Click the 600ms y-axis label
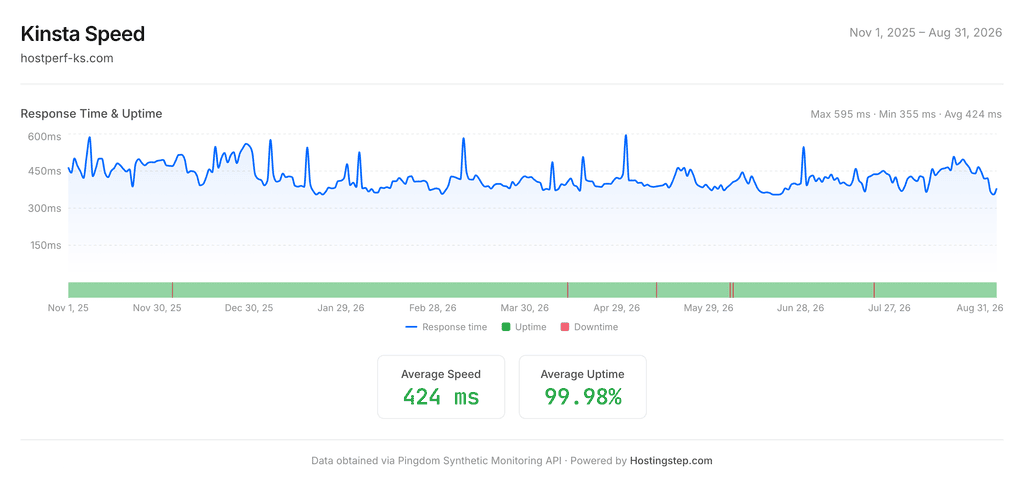The image size is (1024, 488). point(44,137)
